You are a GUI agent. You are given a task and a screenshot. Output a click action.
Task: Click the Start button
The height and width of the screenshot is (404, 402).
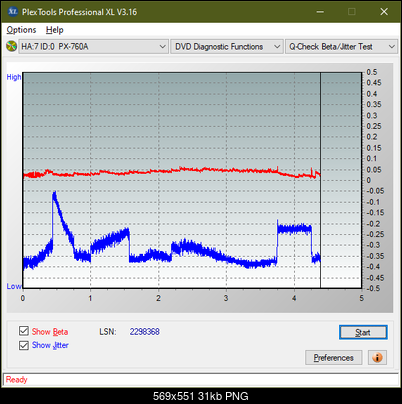363,332
